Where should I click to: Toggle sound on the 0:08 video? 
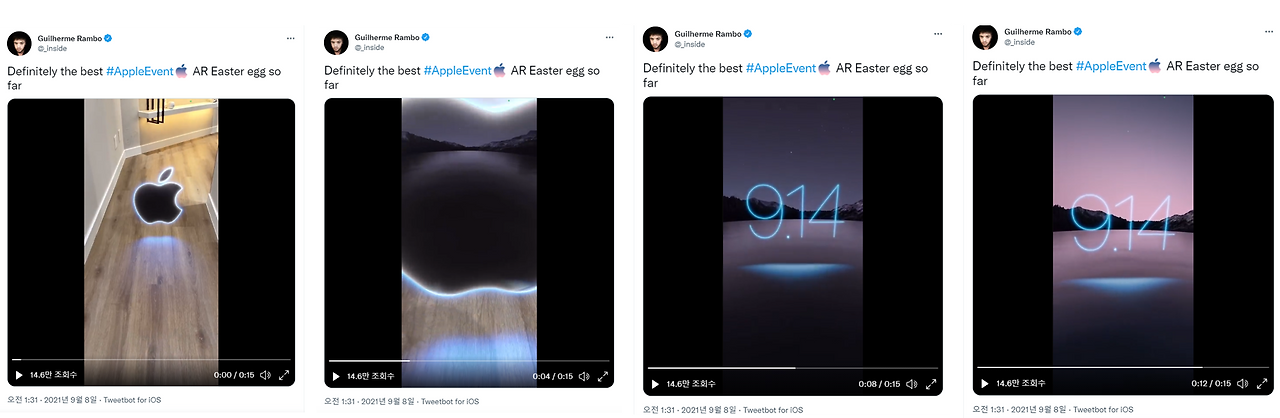tap(909, 384)
